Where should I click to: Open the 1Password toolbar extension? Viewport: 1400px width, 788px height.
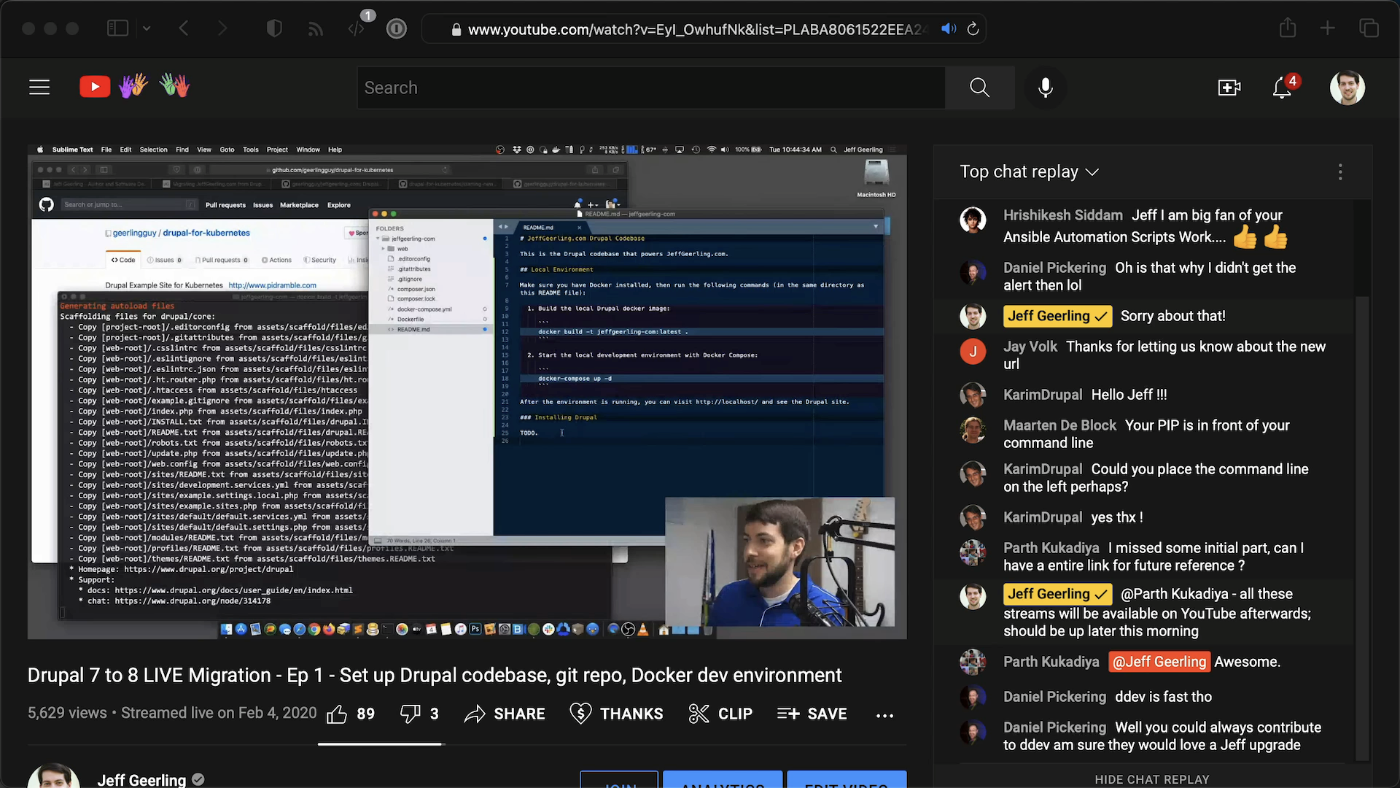[x=396, y=29]
